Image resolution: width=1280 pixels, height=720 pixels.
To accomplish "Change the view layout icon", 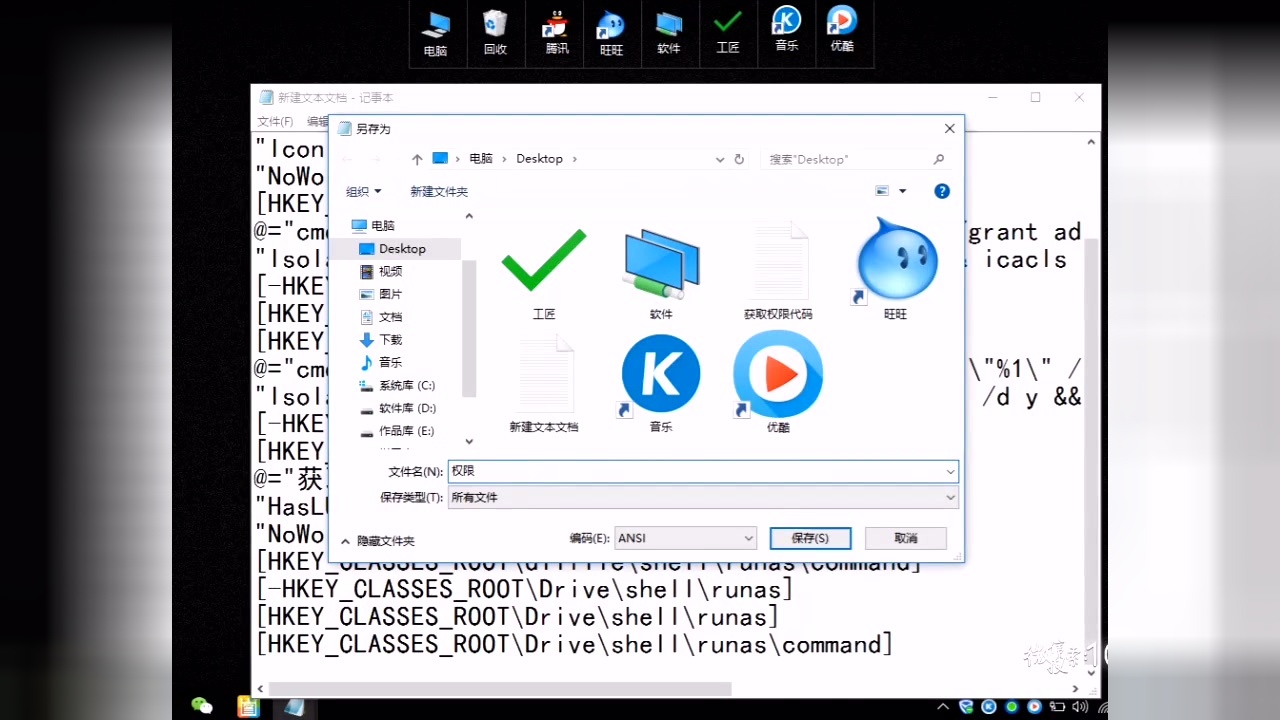I will coord(882,191).
